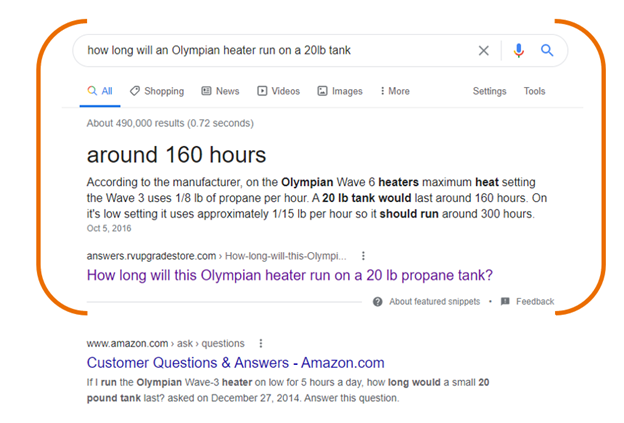Viewport: 624px width, 423px height.
Task: Switch to the Shopping tab
Action: [x=157, y=91]
